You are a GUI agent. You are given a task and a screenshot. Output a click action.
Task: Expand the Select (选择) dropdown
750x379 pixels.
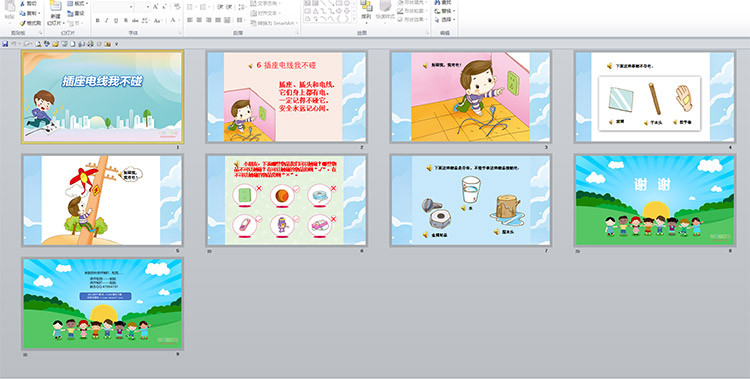pos(445,20)
